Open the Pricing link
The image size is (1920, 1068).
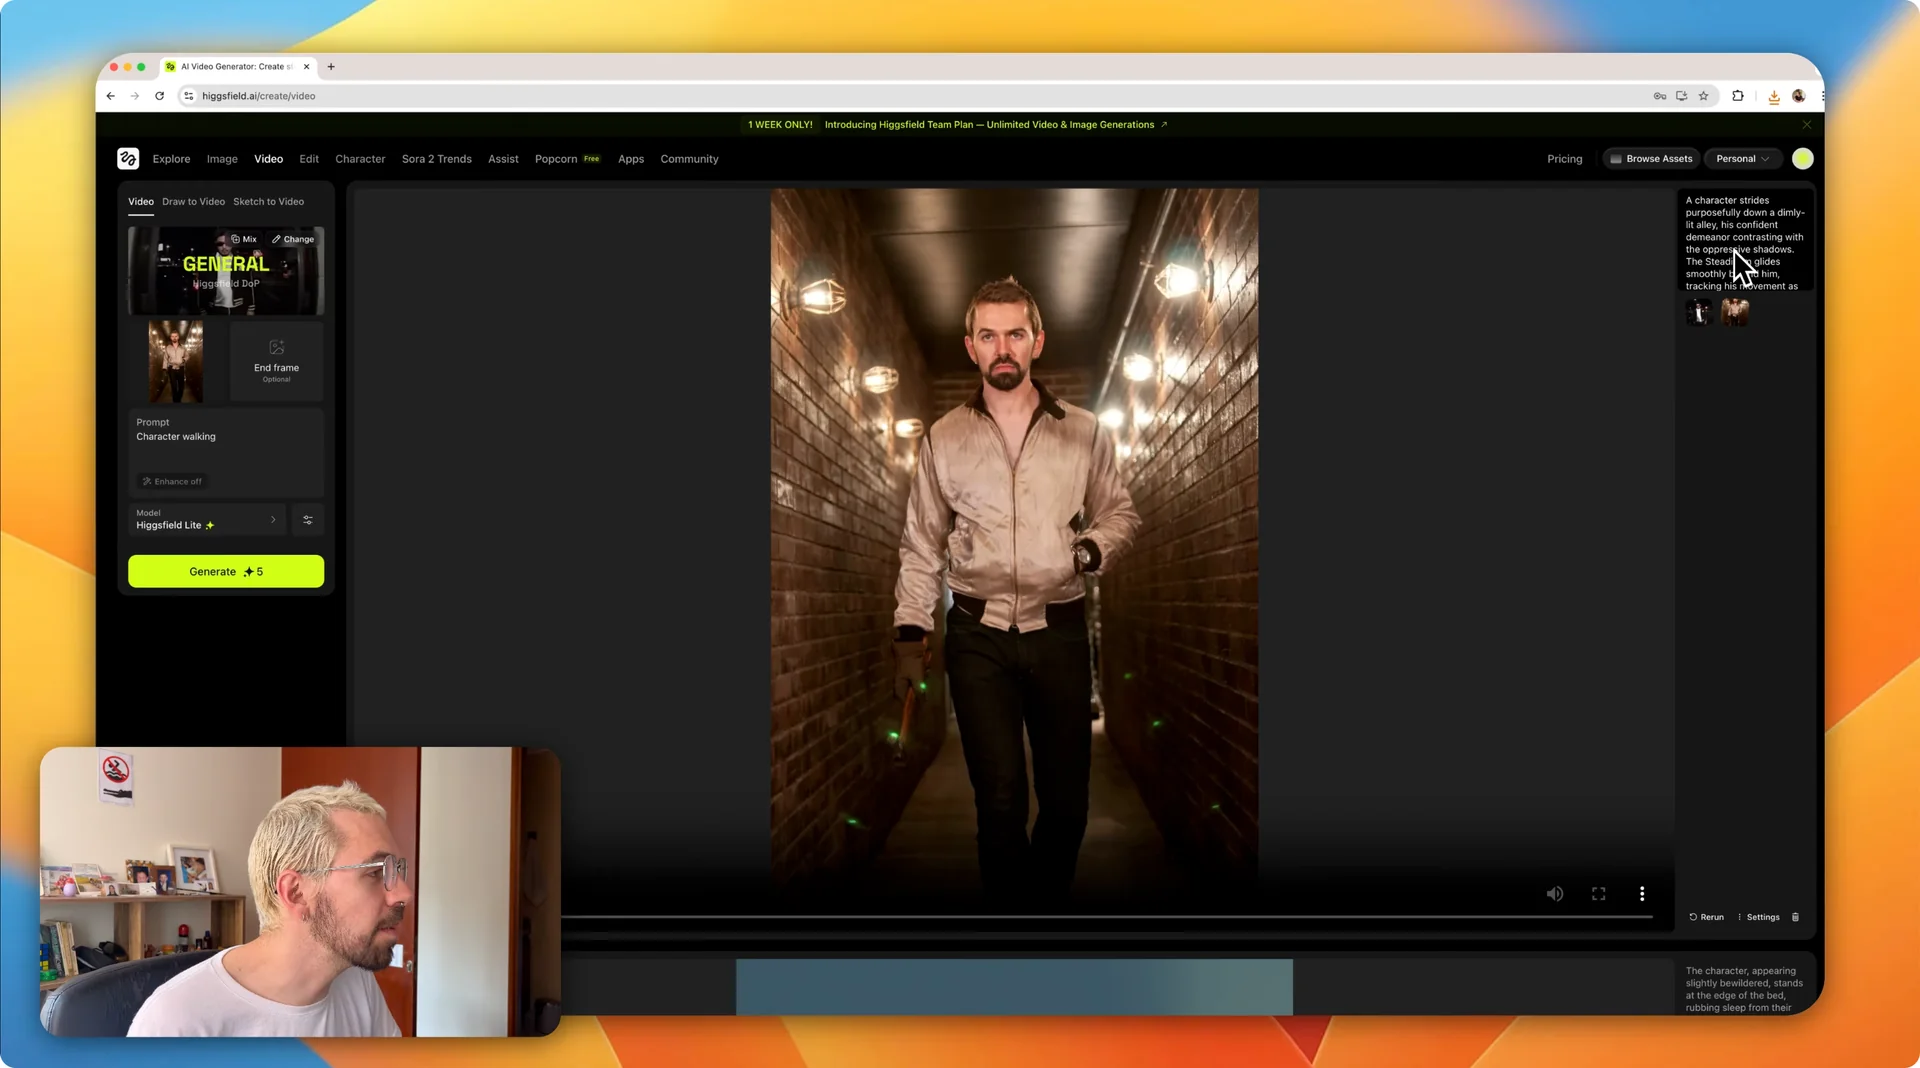pyautogui.click(x=1564, y=159)
